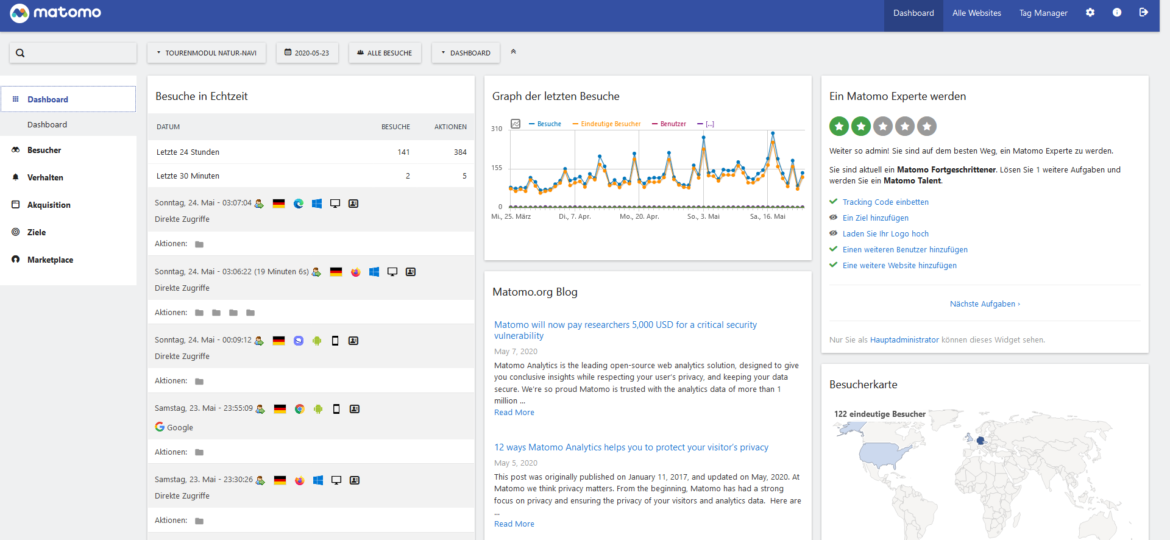The width and height of the screenshot is (1170, 540).
Task: Click the Firefox icon in the 03:06:22 visit
Action: coord(355,272)
